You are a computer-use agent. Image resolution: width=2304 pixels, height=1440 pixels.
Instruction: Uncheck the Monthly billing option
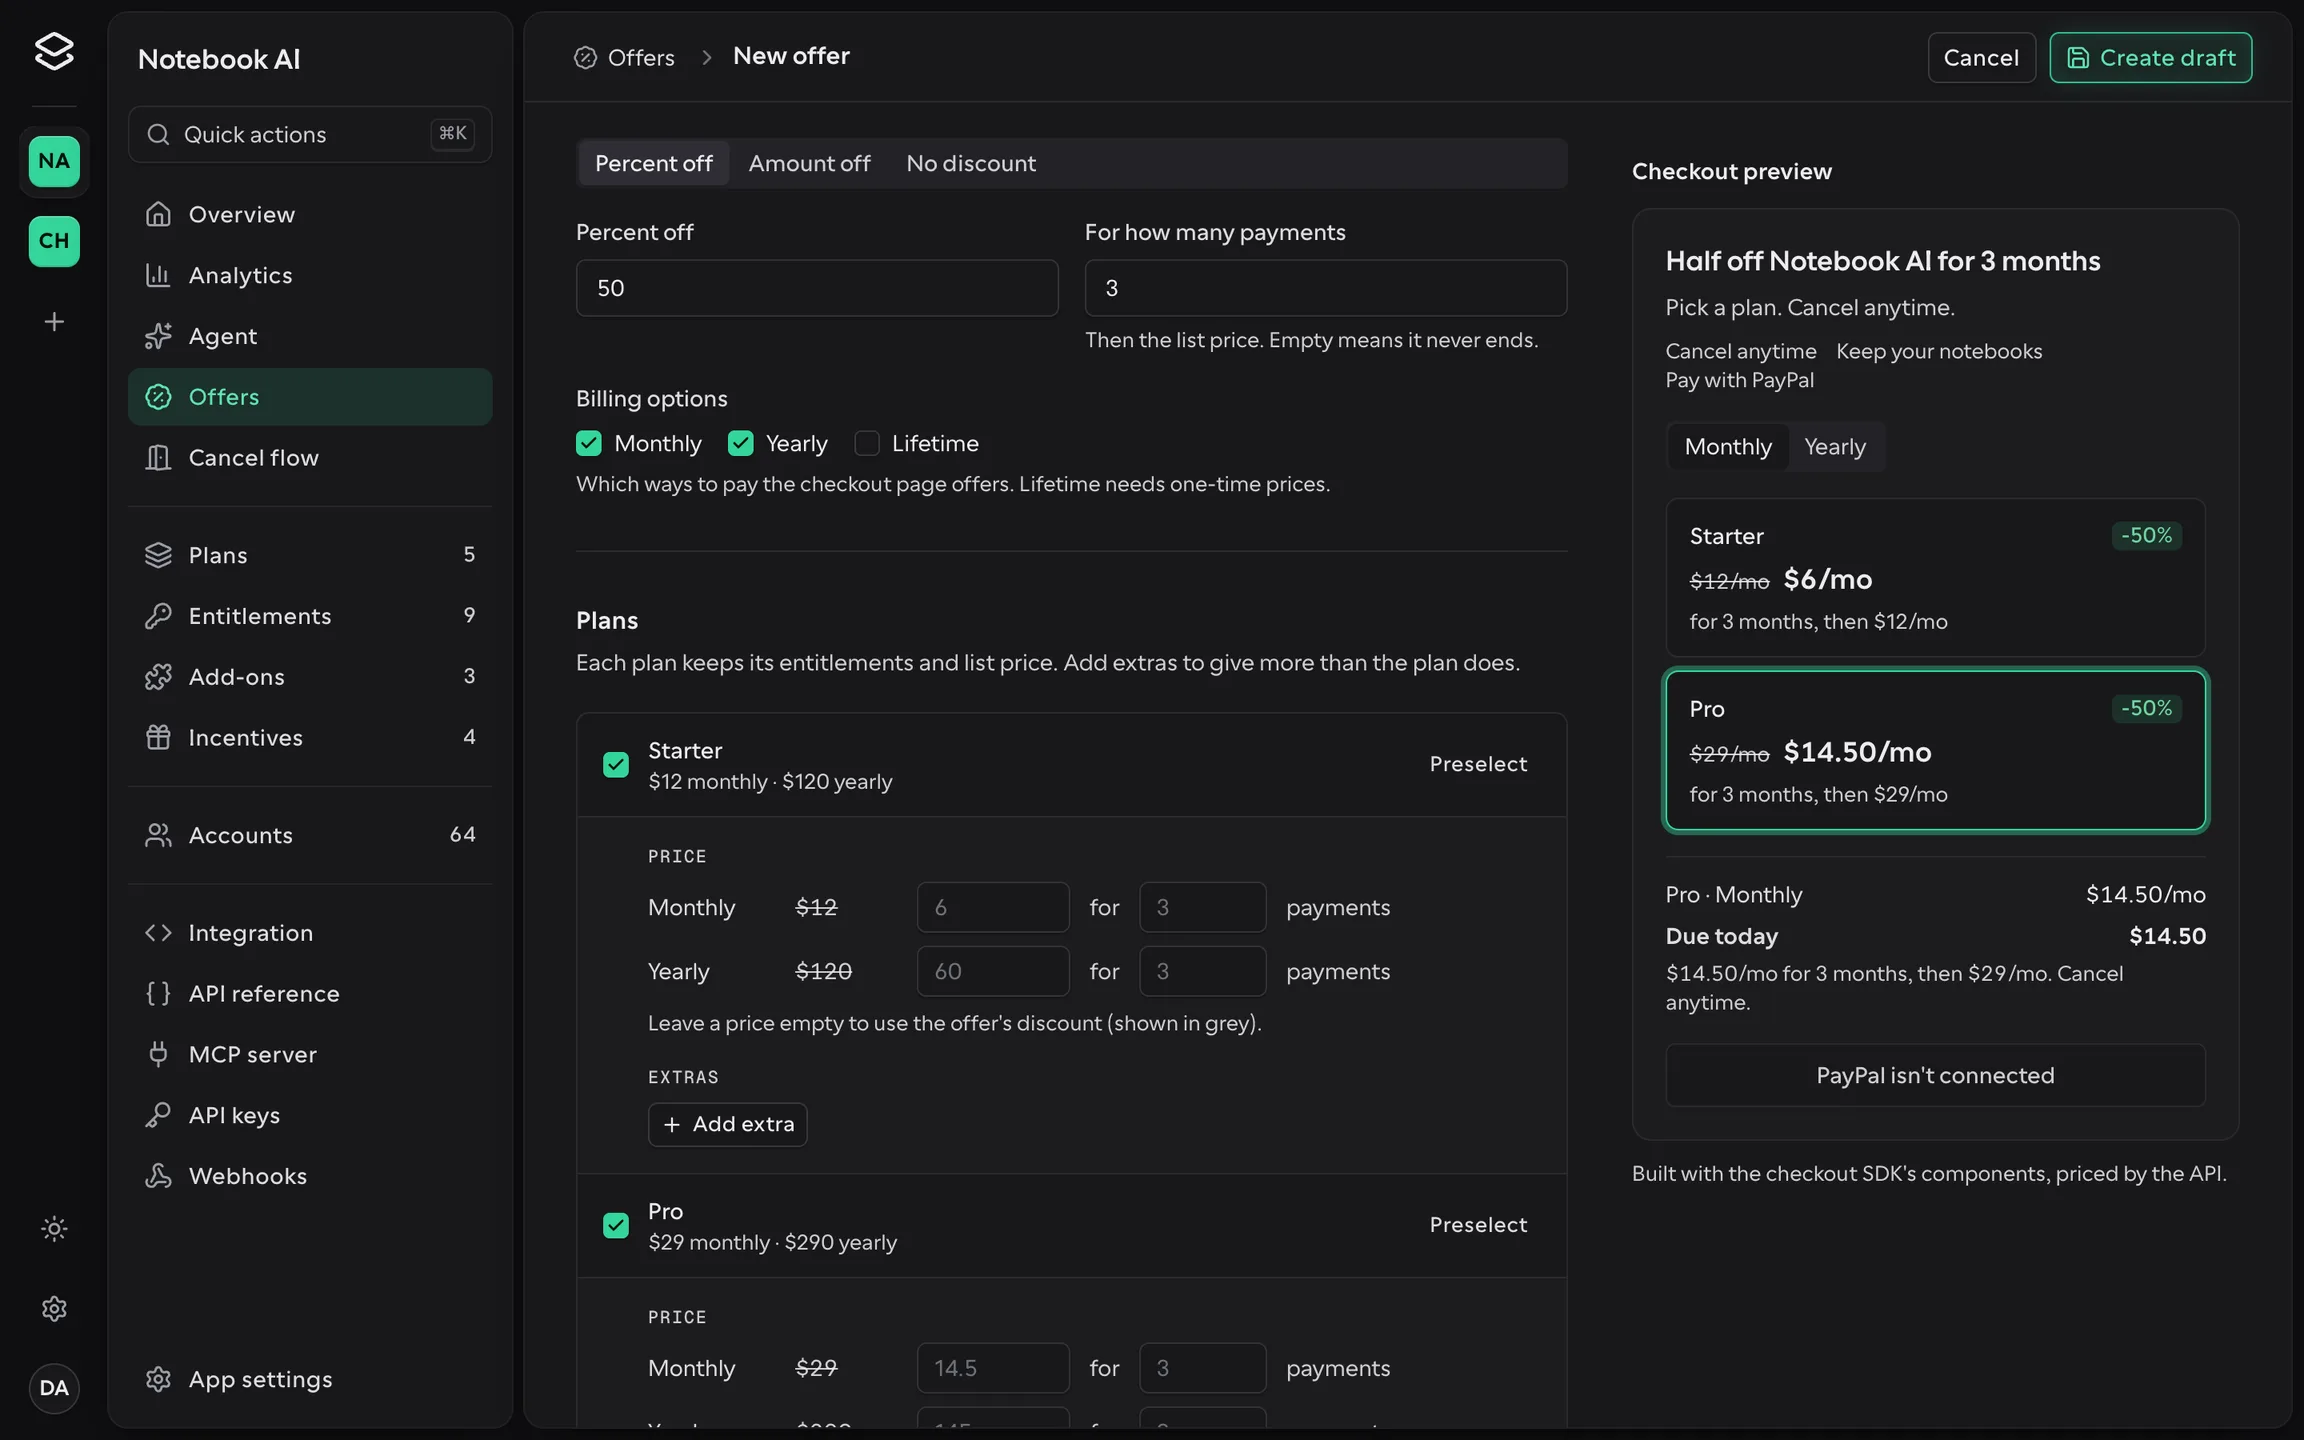click(589, 444)
